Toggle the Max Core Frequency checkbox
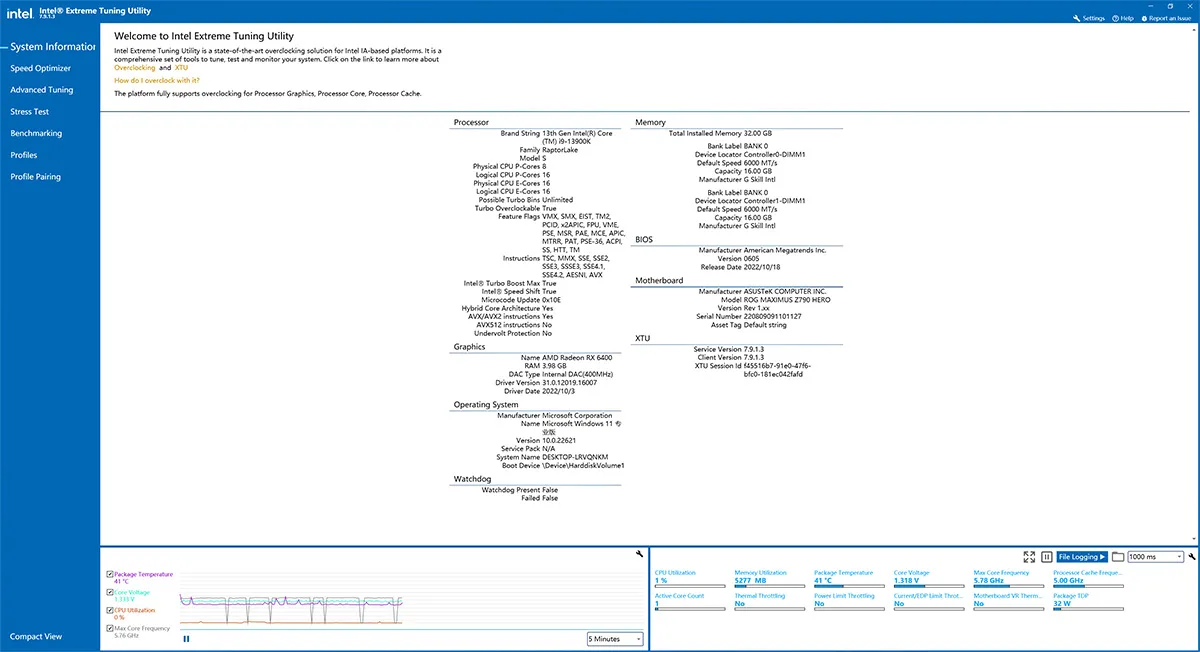1200x652 pixels. (x=110, y=628)
